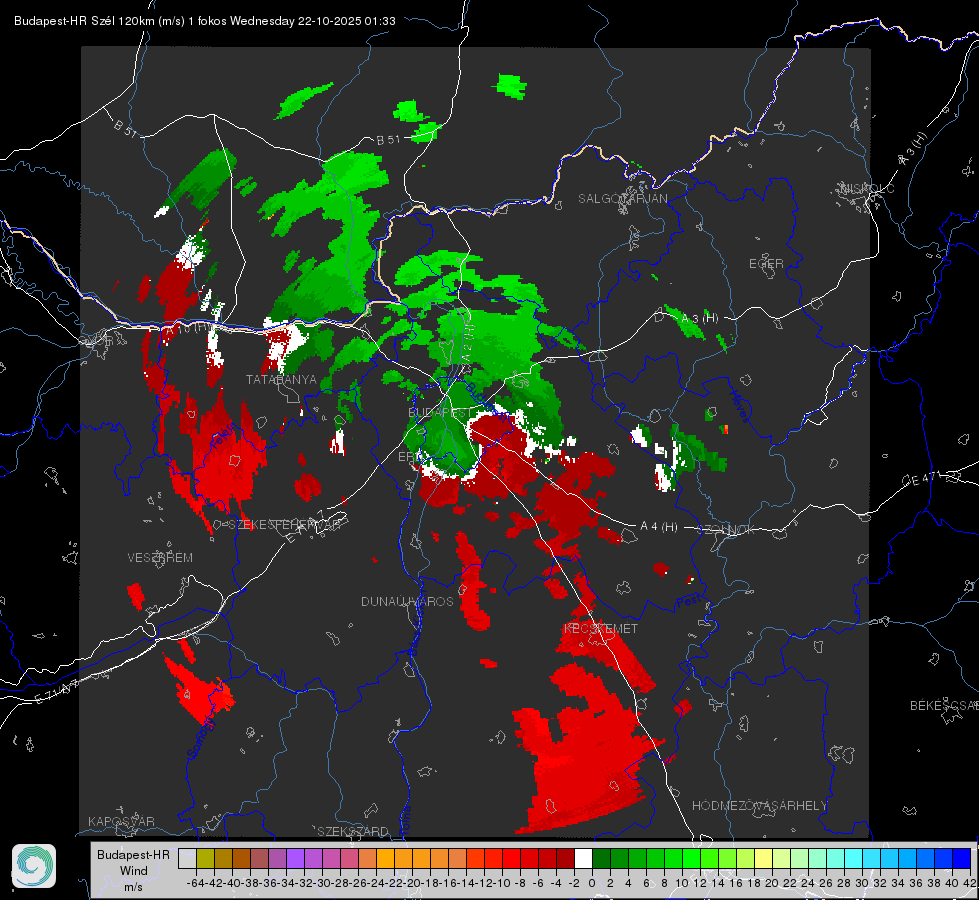This screenshot has width=979, height=900.
Task: Pick the pale yellow swatch in the wind legend
Action: pos(763,858)
